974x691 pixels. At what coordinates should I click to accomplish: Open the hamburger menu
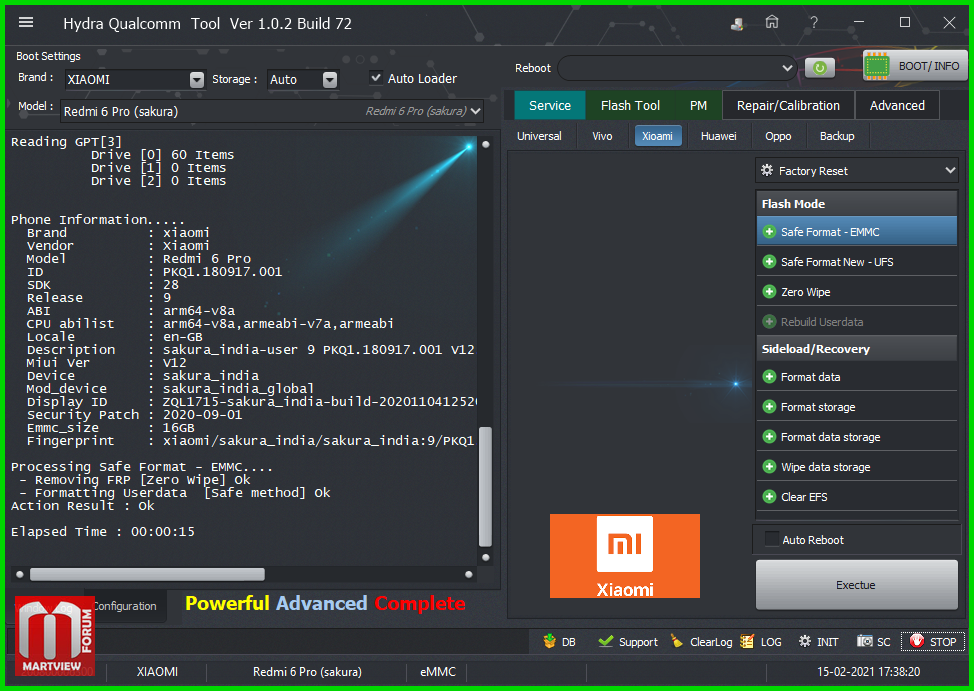tap(26, 23)
